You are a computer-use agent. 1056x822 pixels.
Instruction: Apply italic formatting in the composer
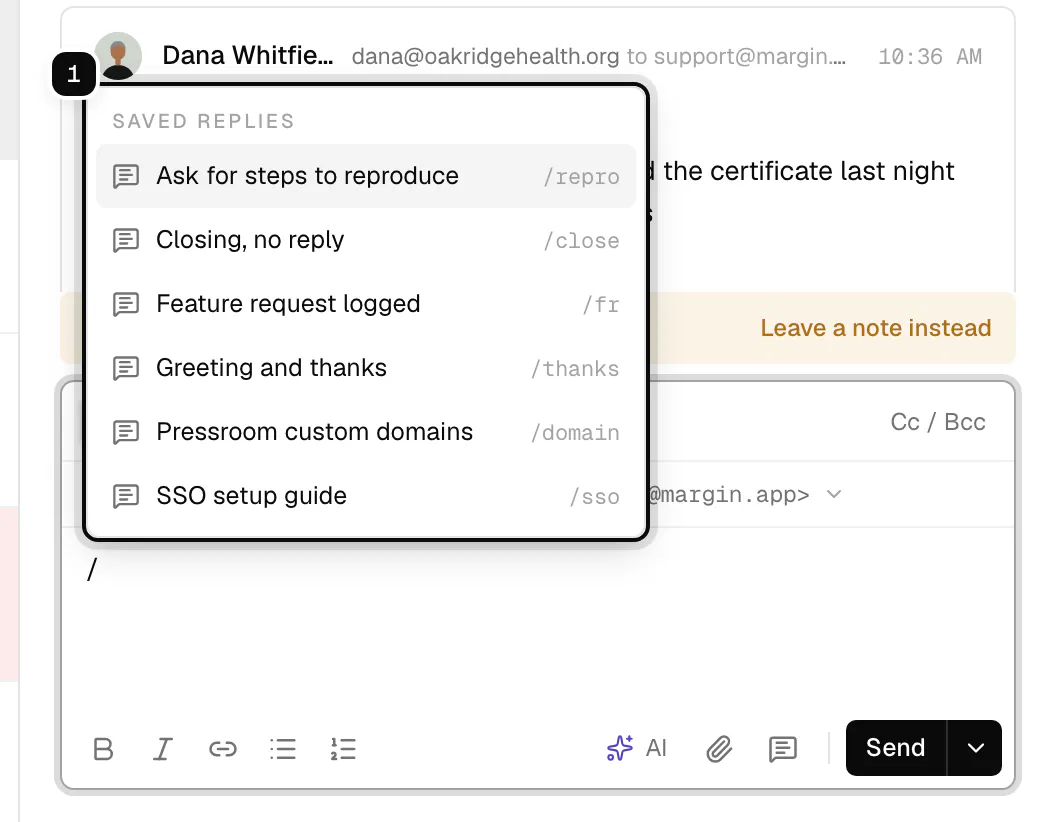coord(162,749)
